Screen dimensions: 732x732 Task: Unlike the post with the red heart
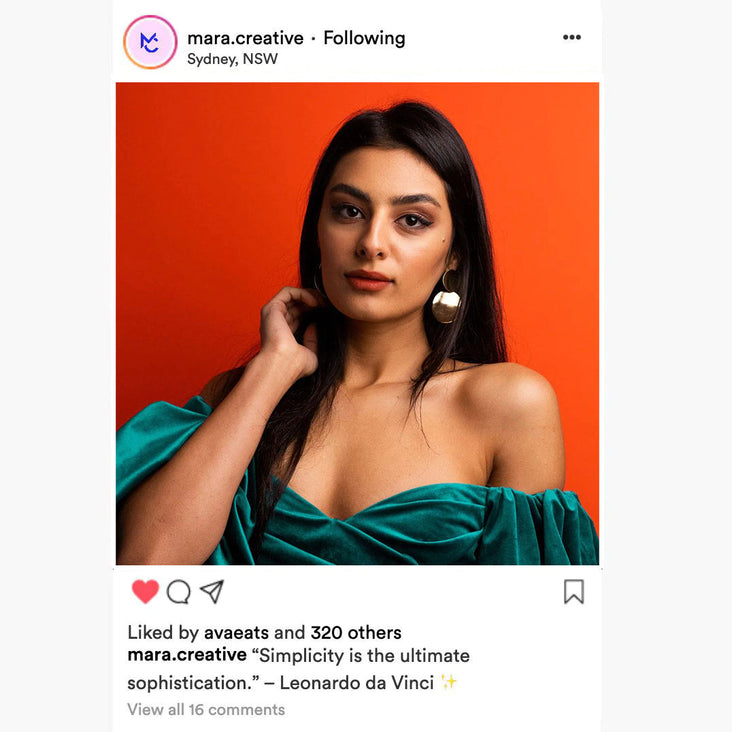click(x=145, y=591)
